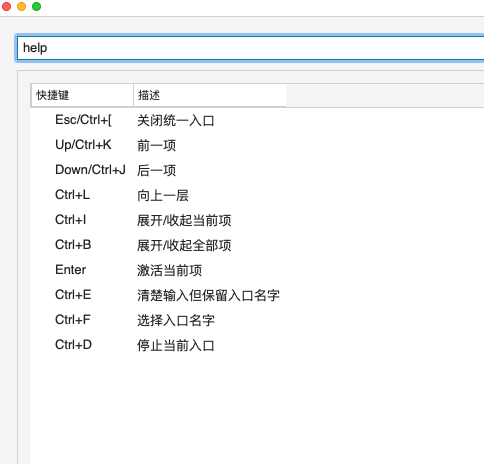Screen dimensions: 484x464
Task: Click the 清楚输入但保留入口名字 description
Action: [x=208, y=295]
